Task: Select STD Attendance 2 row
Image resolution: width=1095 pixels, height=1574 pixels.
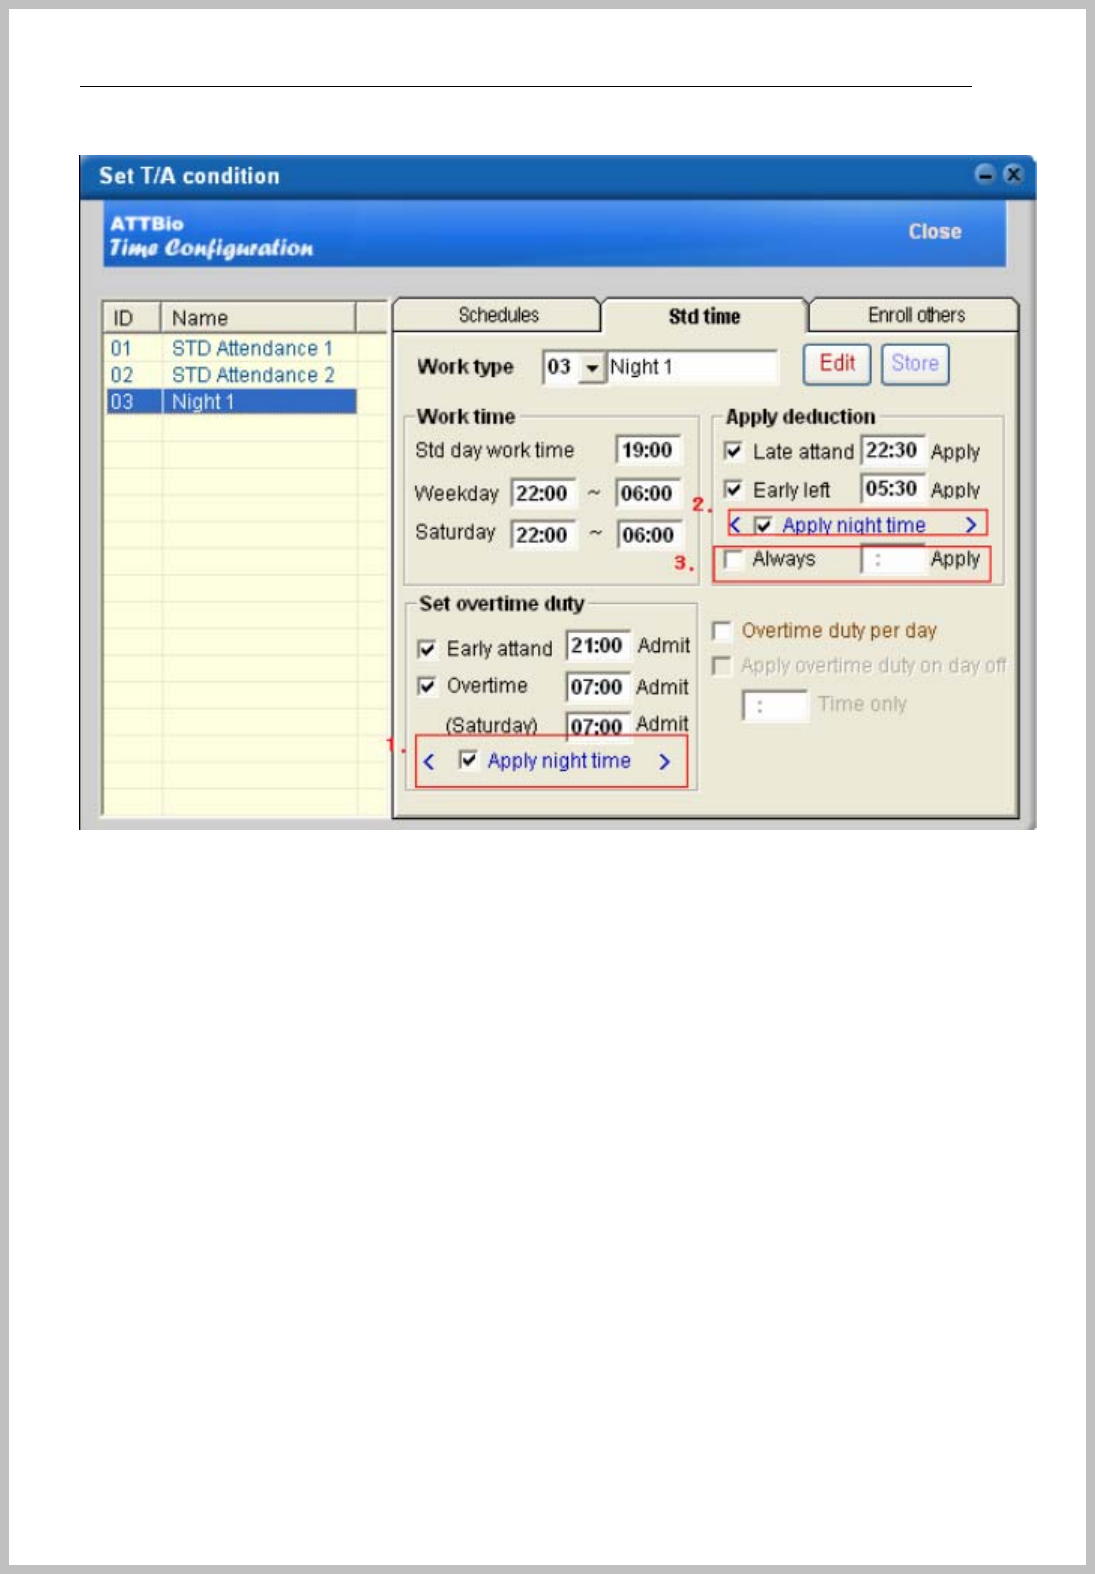Action: point(232,375)
